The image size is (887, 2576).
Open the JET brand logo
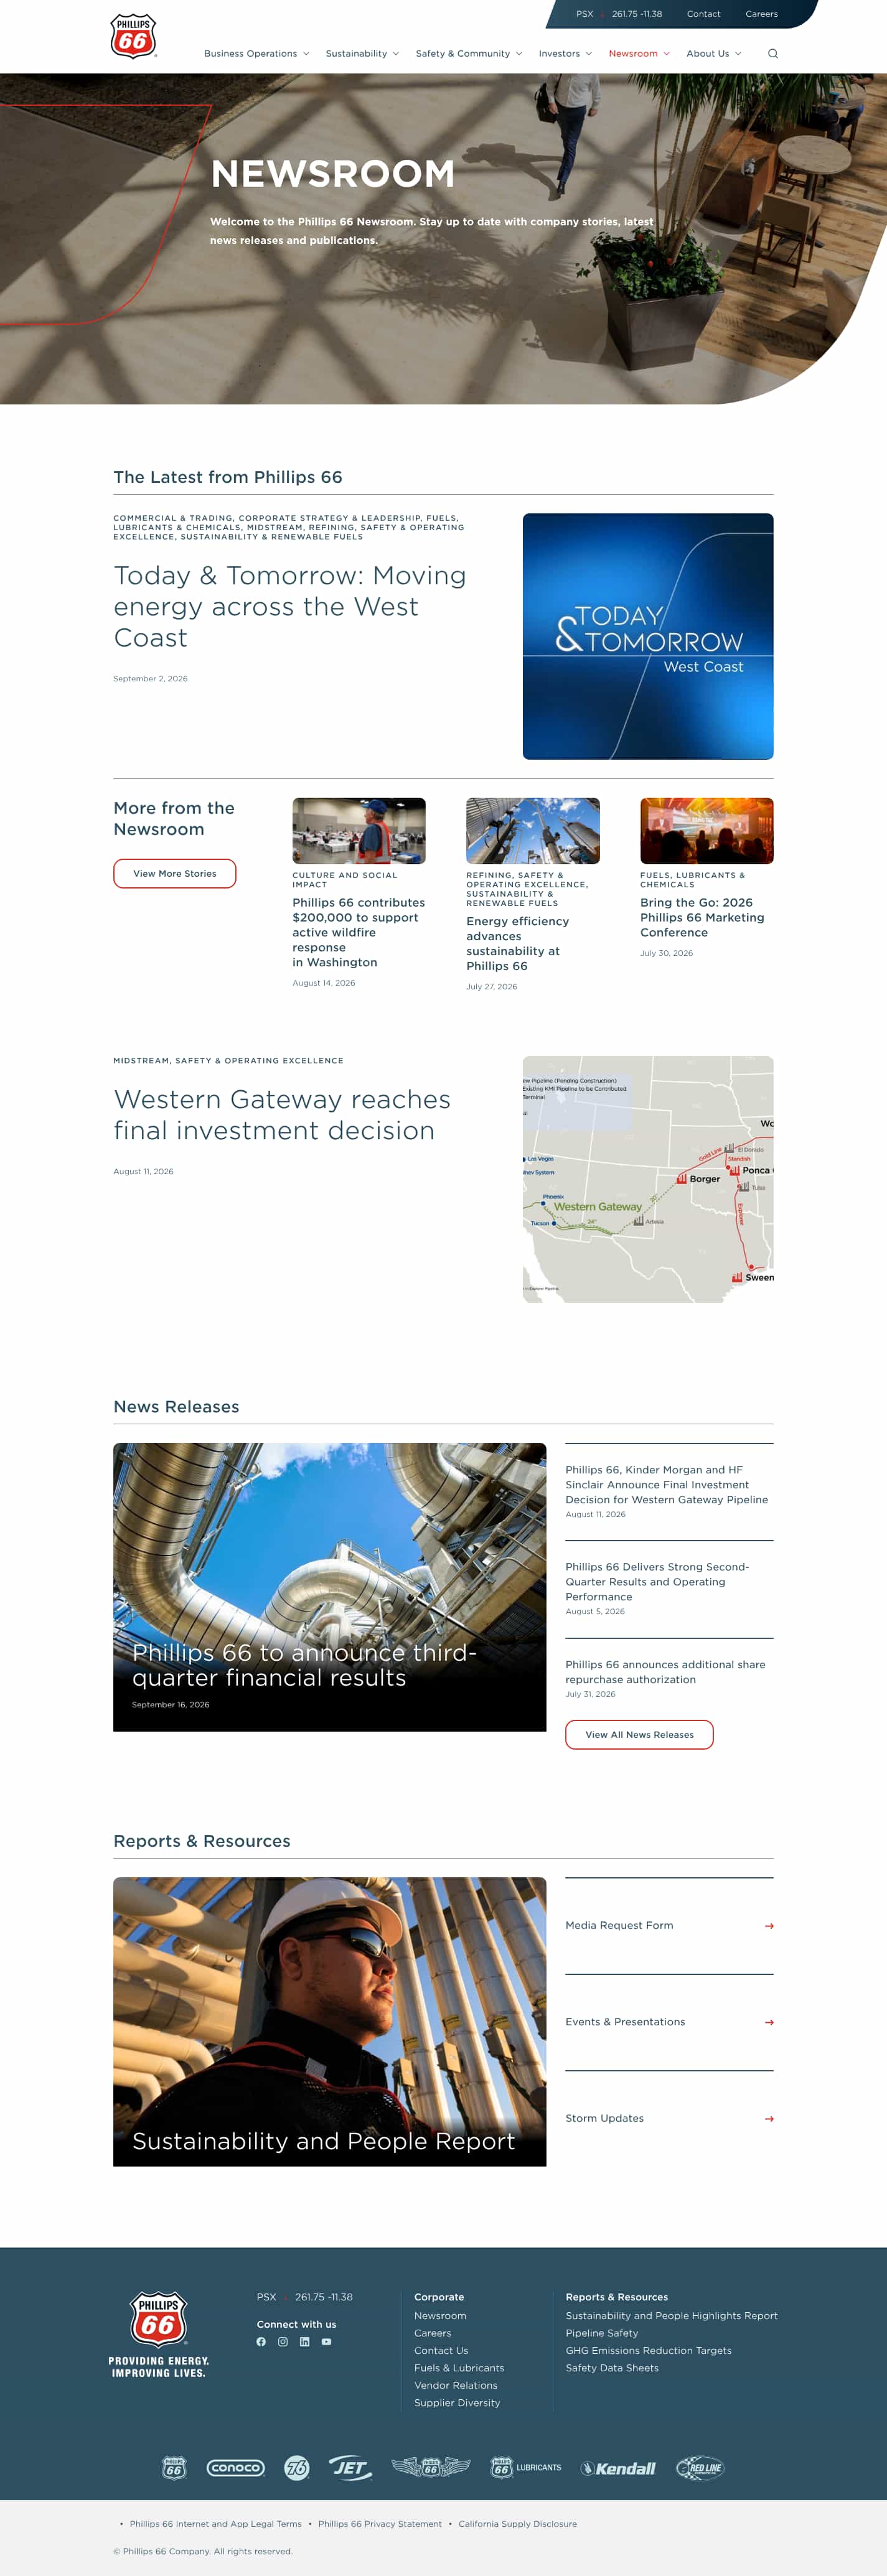tap(351, 2468)
